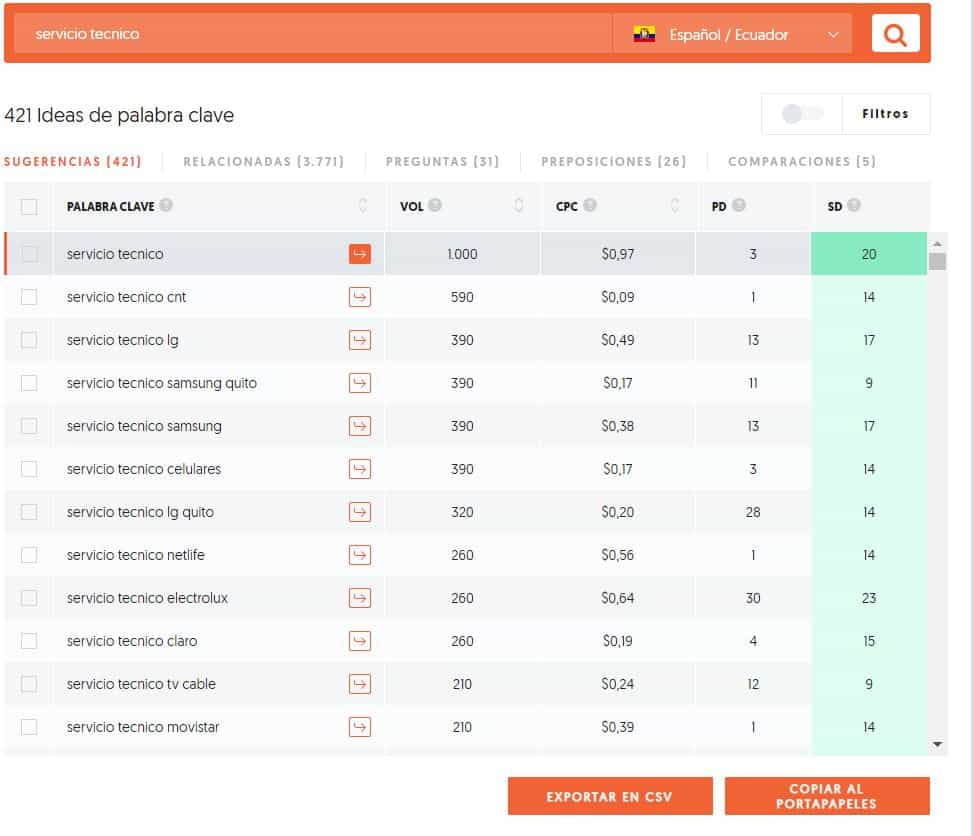
Task: Open arrow icon for servicio tecnico cnt
Action: [x=360, y=297]
